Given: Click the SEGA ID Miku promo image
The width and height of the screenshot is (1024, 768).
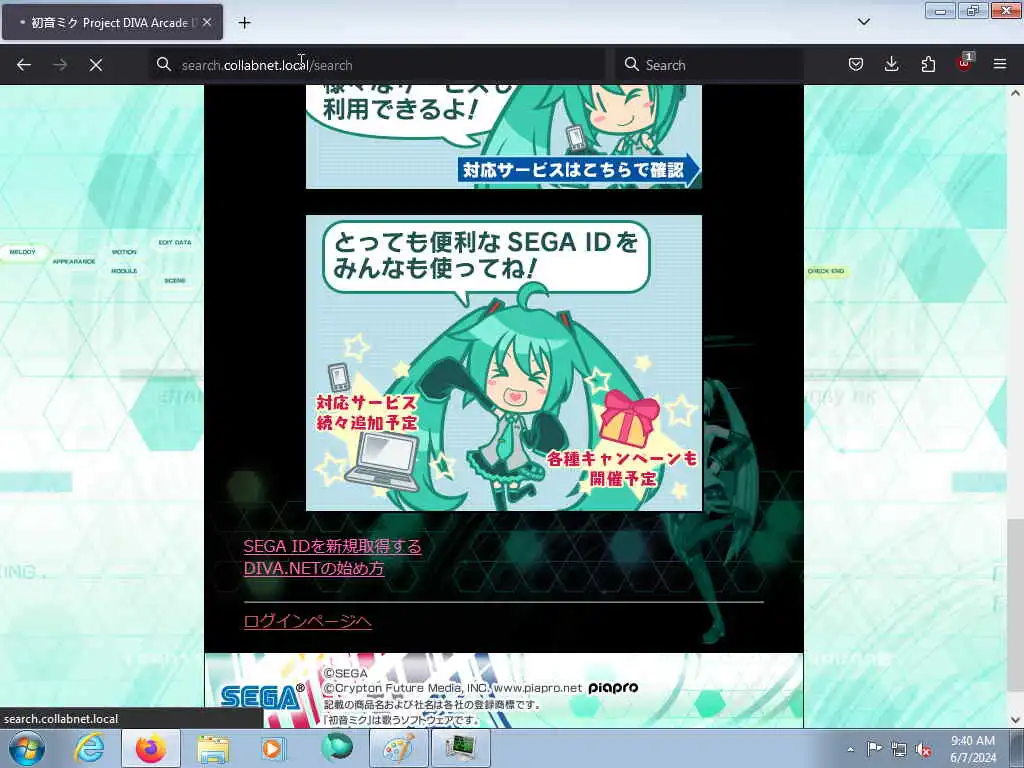Looking at the screenshot, I should click(504, 363).
